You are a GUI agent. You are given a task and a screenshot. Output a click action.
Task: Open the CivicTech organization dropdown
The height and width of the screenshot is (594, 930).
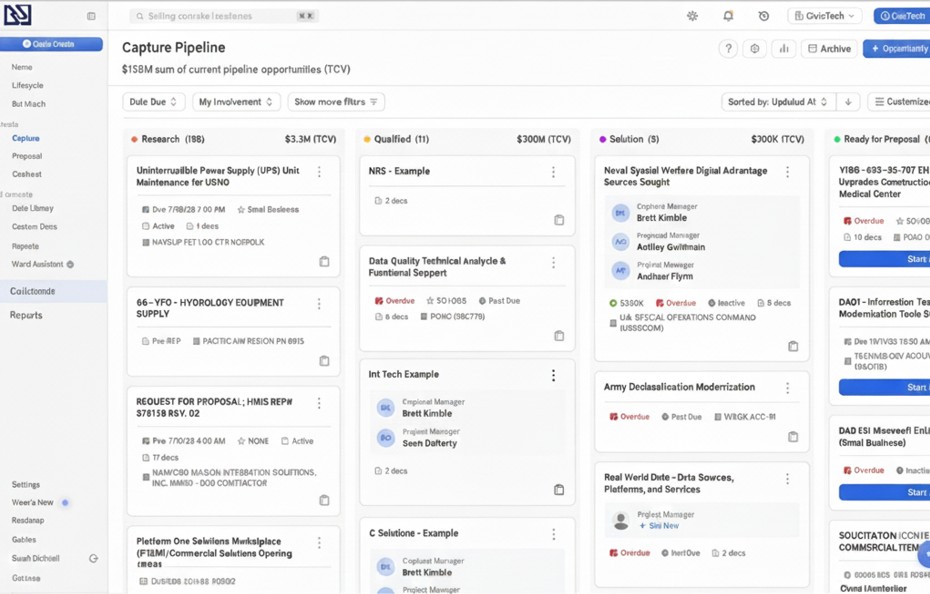pyautogui.click(x=825, y=16)
